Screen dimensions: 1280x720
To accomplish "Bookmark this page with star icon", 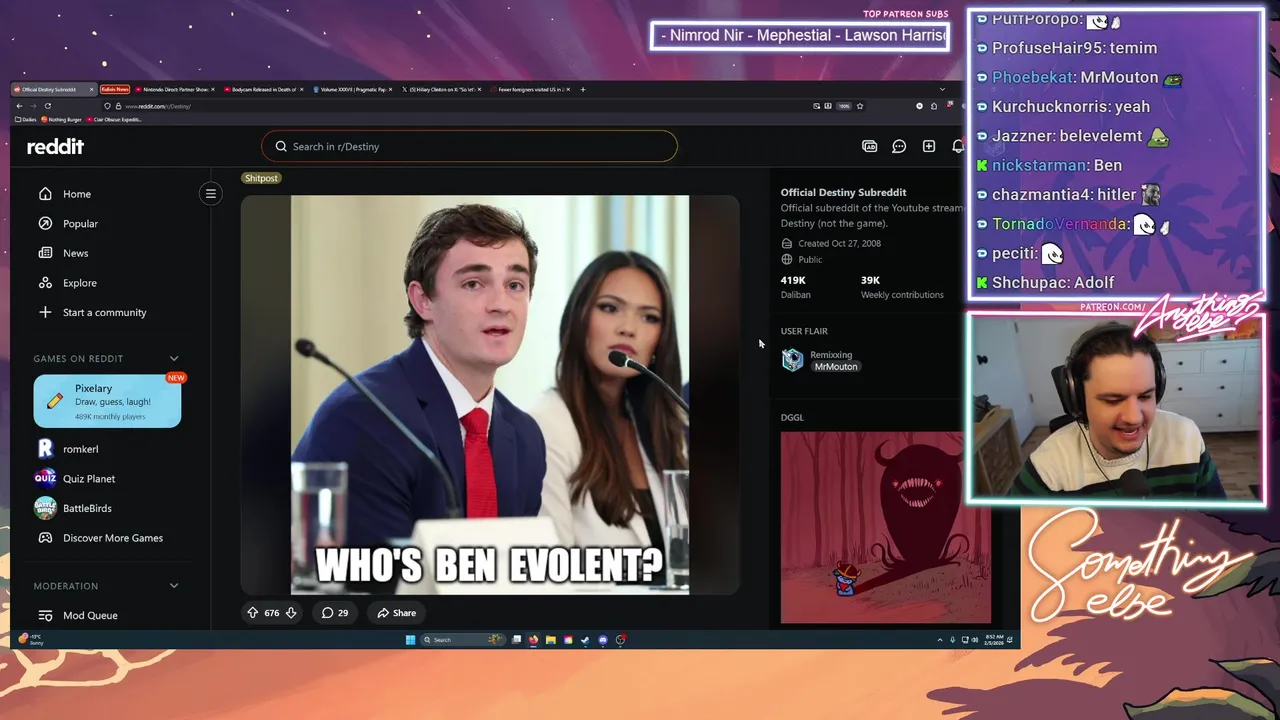I will point(859,106).
